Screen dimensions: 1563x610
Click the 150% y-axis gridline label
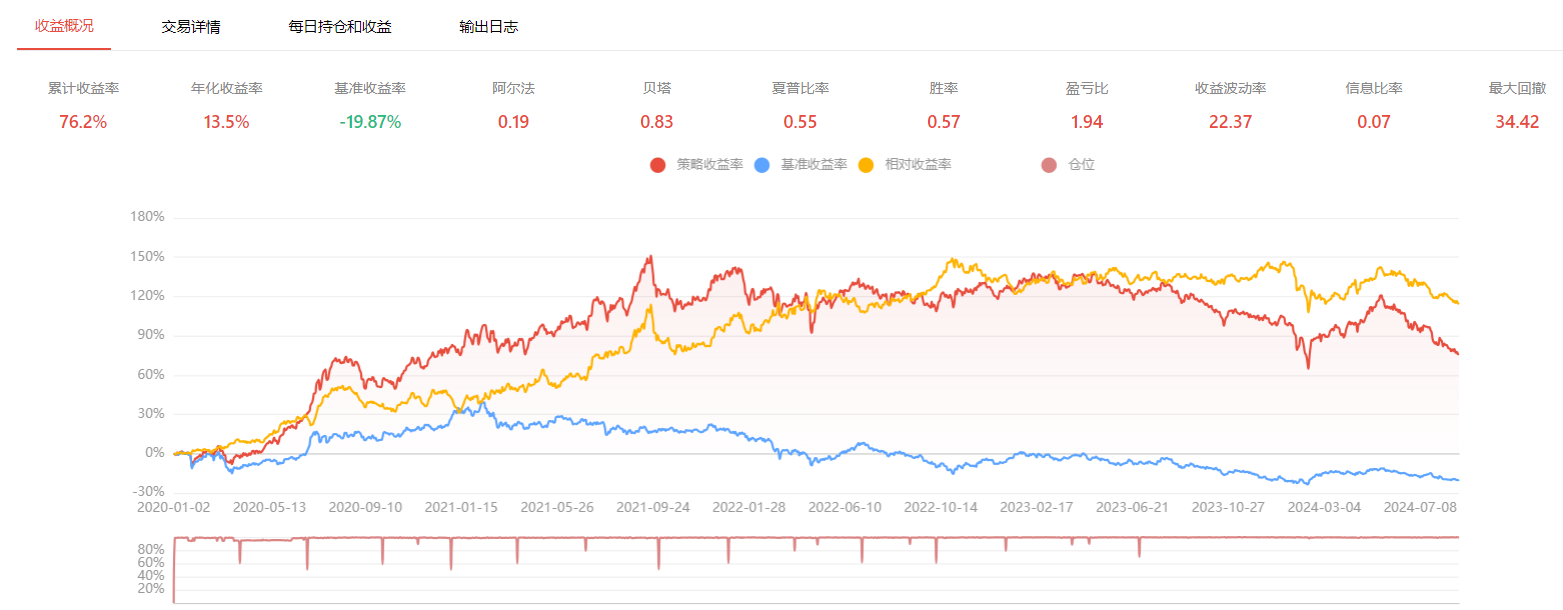pos(148,257)
